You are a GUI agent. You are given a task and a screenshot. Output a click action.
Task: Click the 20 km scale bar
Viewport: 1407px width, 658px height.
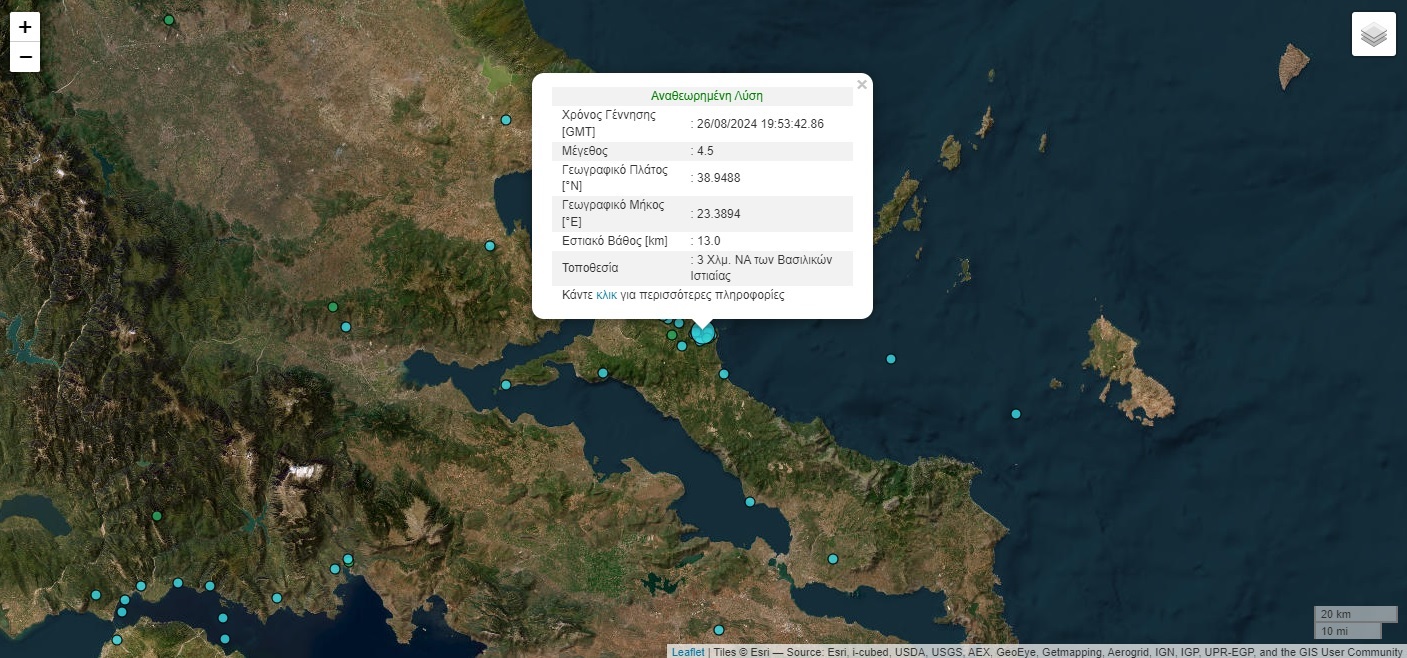1354,613
